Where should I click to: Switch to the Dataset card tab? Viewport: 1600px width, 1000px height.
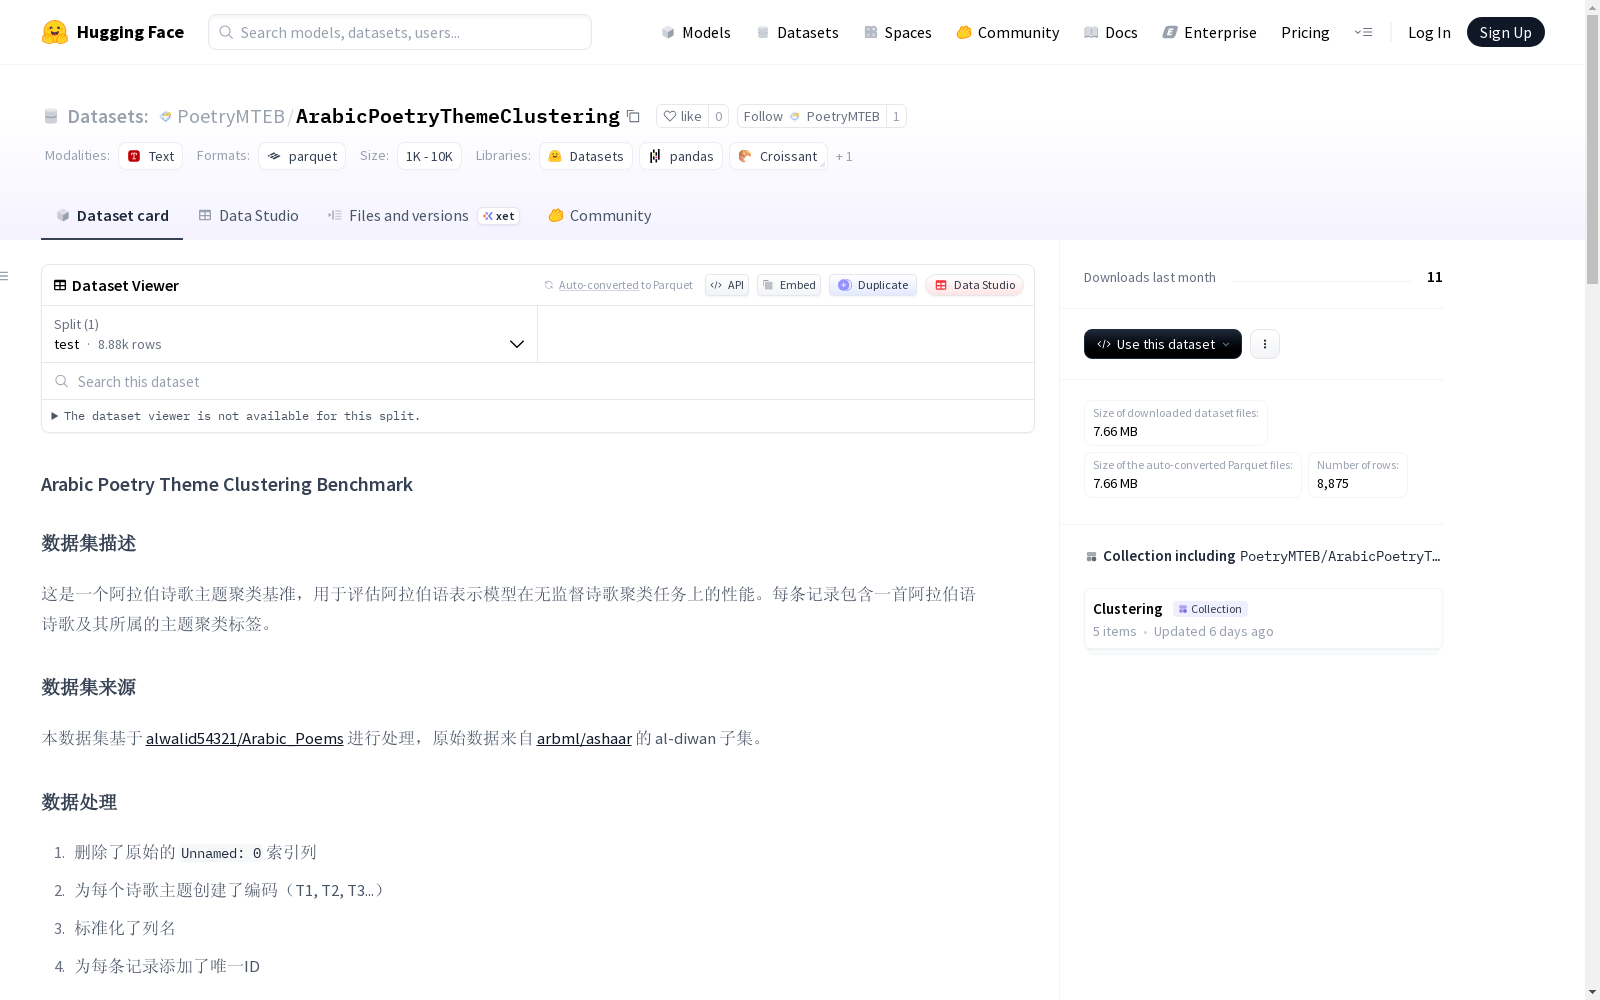(112, 215)
